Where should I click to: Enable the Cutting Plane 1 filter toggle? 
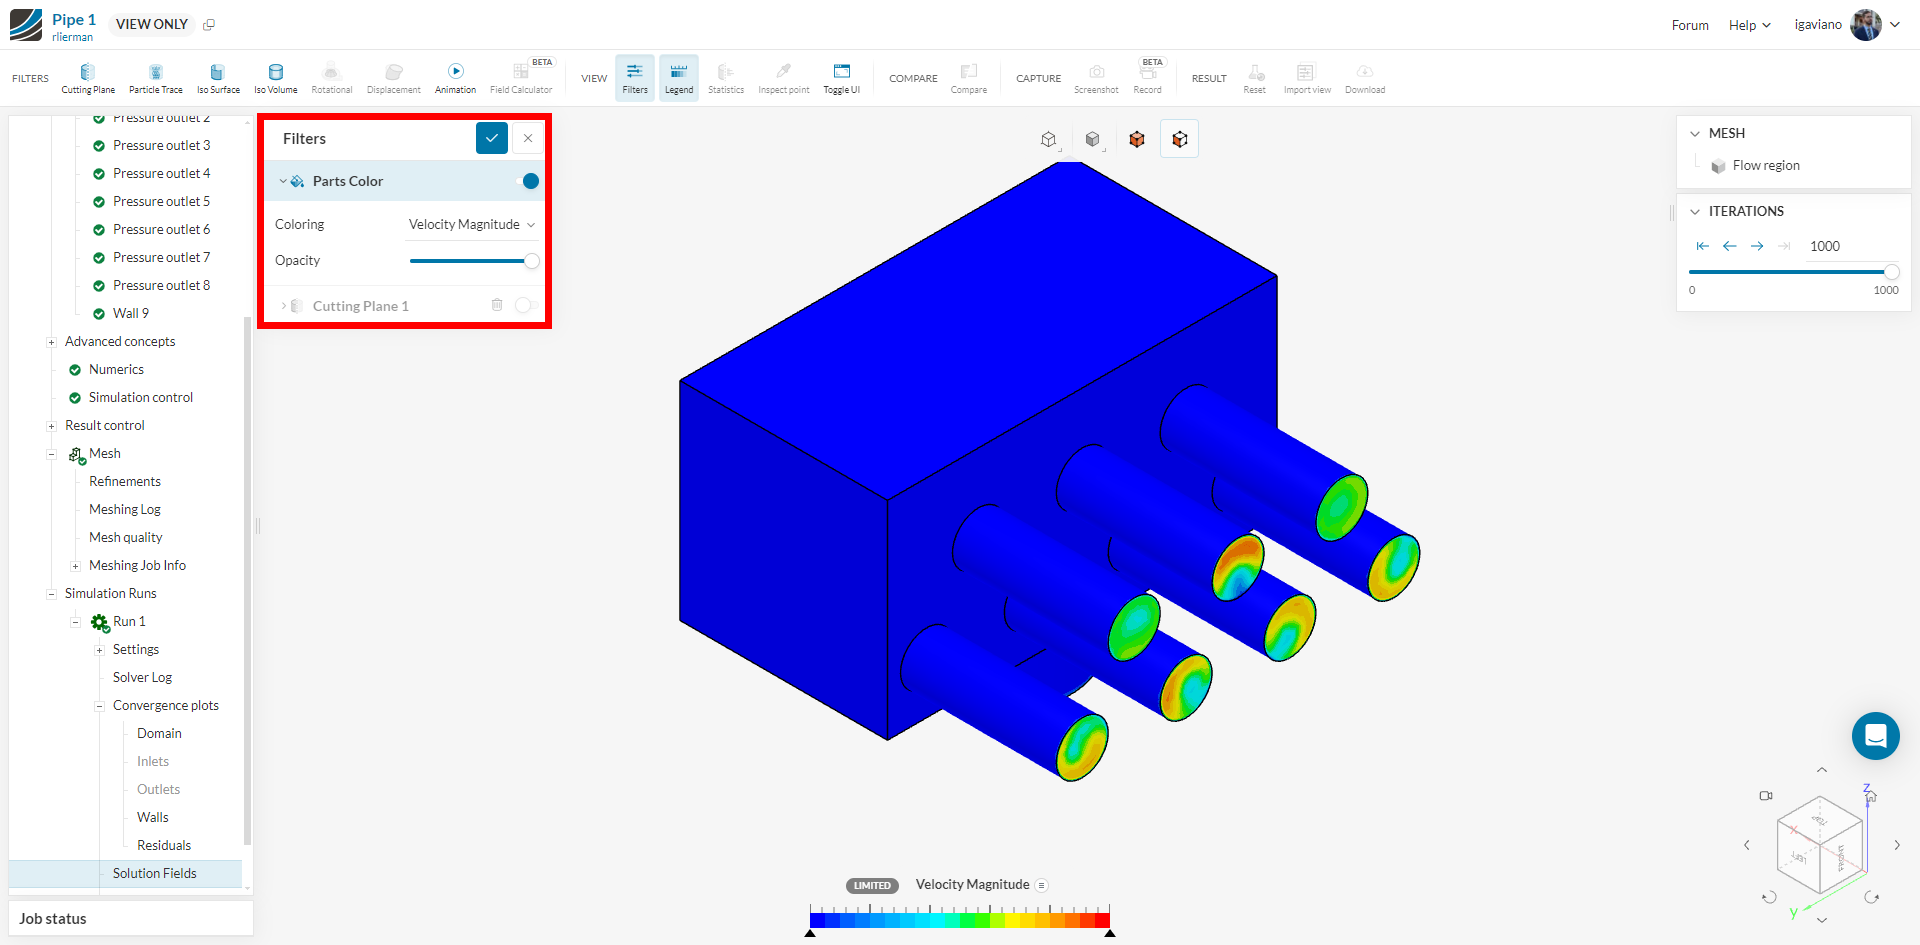tap(526, 305)
